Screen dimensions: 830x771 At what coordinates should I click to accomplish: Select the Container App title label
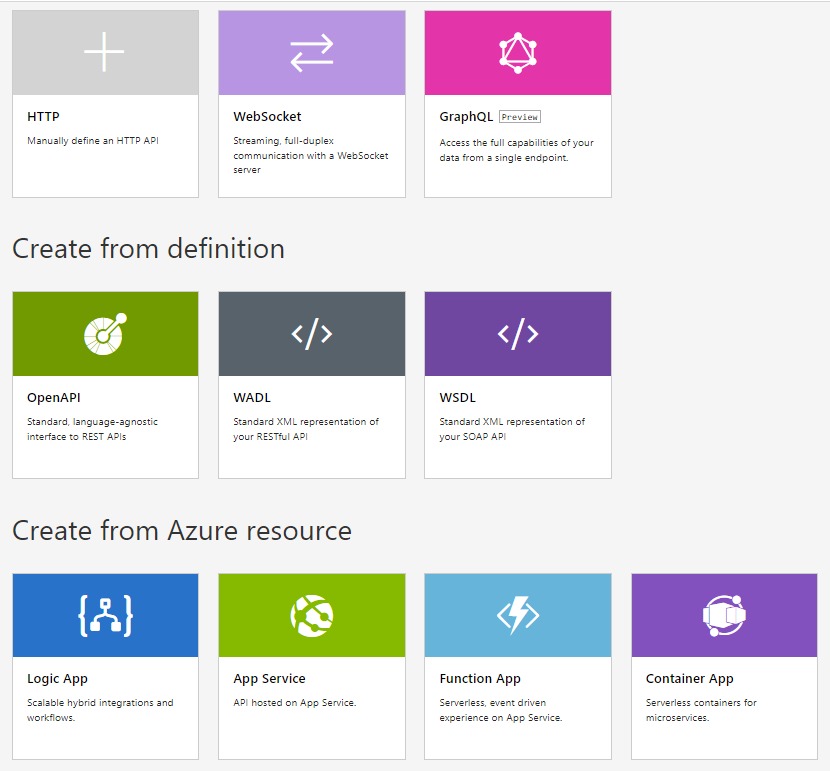coord(690,679)
